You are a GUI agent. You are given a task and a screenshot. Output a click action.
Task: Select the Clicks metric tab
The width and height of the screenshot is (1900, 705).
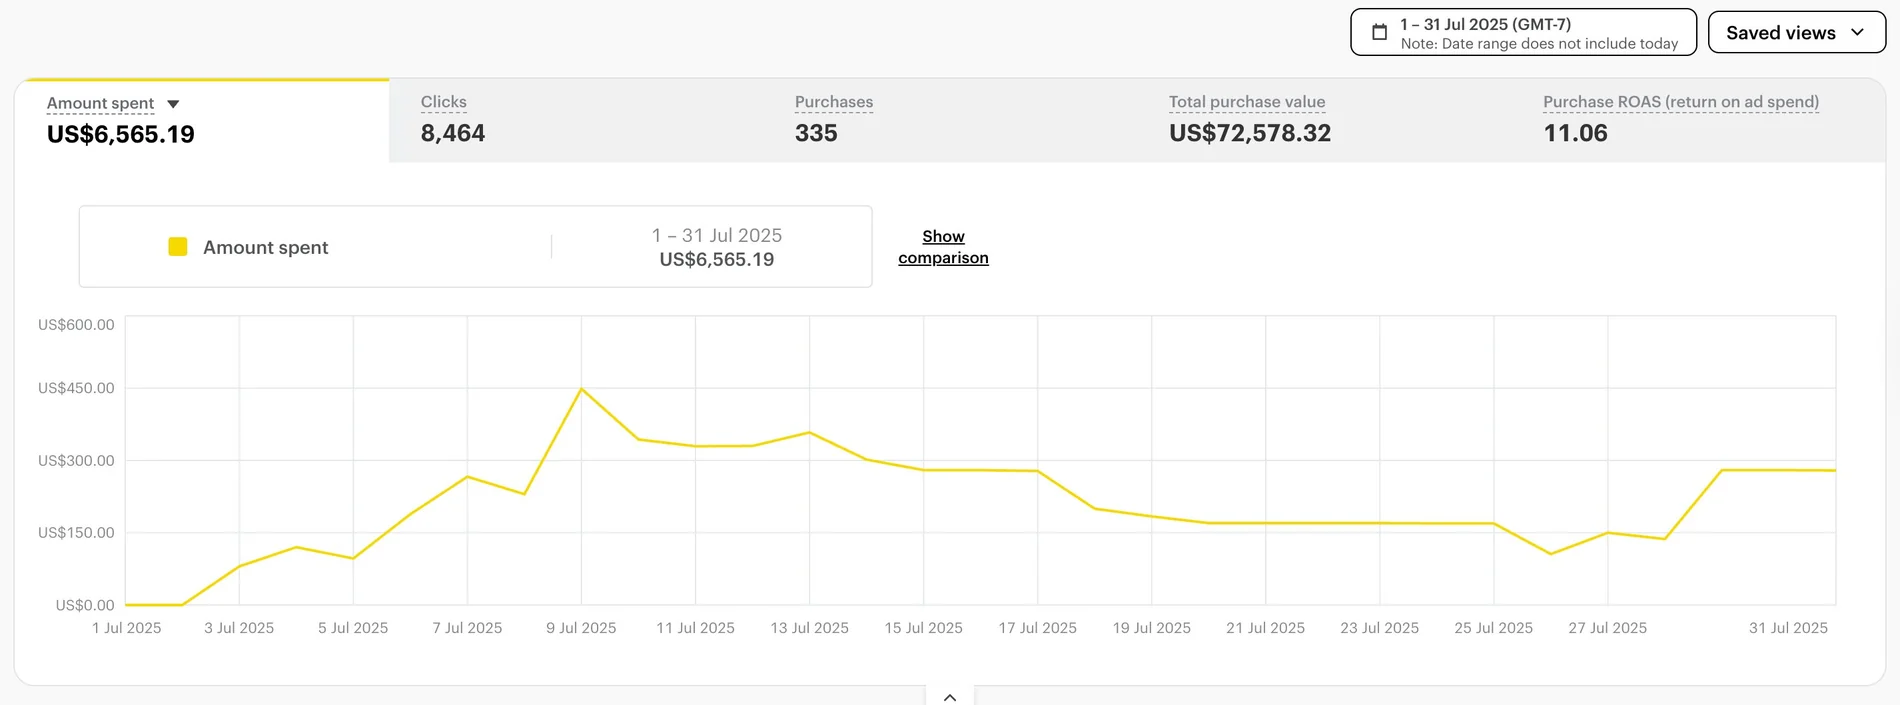click(x=575, y=120)
